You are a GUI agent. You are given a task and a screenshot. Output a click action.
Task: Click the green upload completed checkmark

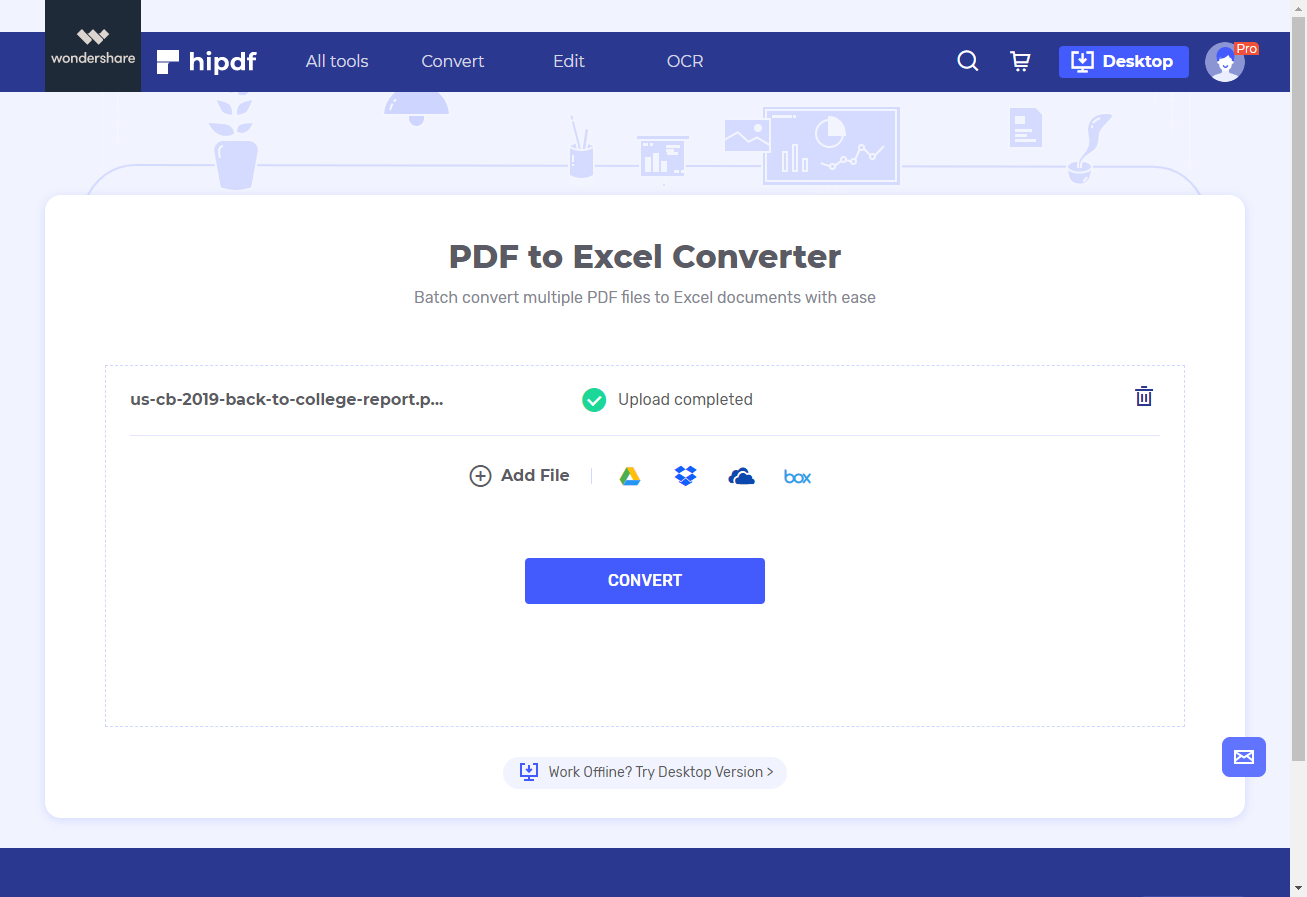pyautogui.click(x=594, y=400)
